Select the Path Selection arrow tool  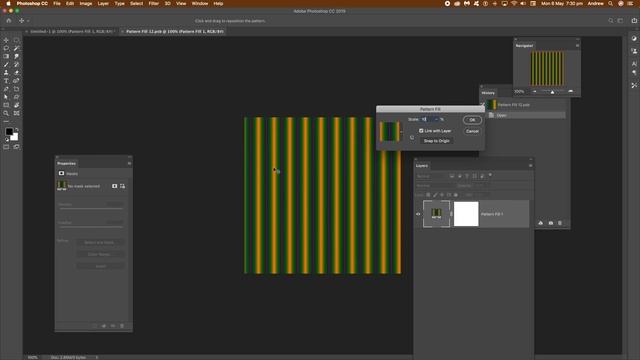[6, 97]
